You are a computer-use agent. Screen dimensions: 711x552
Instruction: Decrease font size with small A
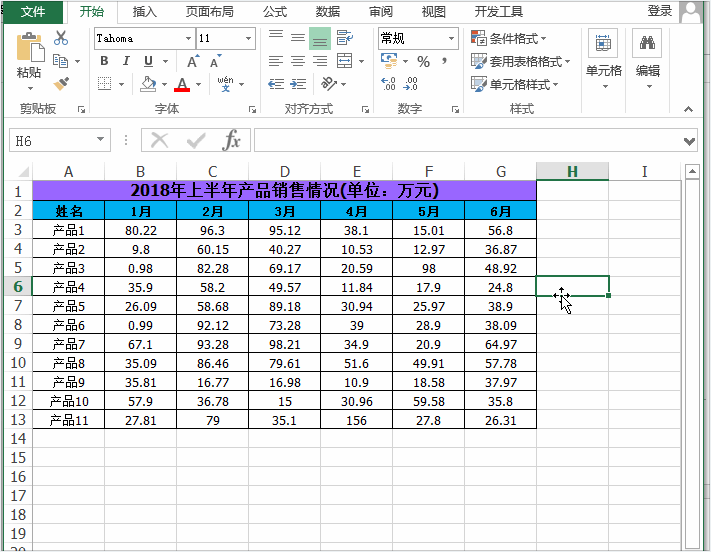(x=215, y=61)
